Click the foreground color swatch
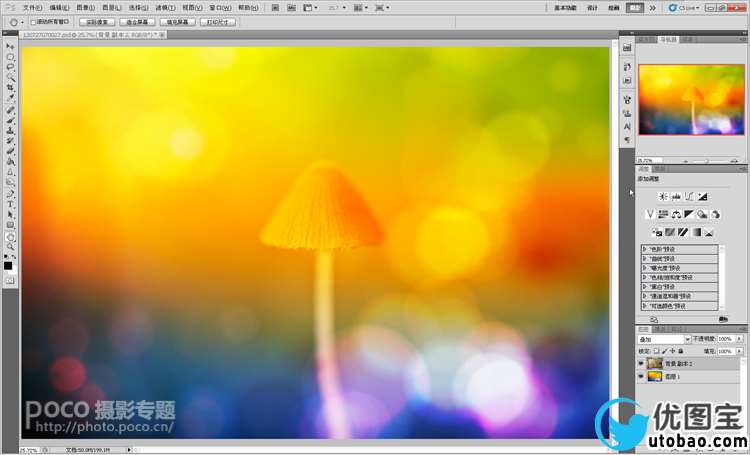Viewport: 750px width, 455px height. pos(8,264)
